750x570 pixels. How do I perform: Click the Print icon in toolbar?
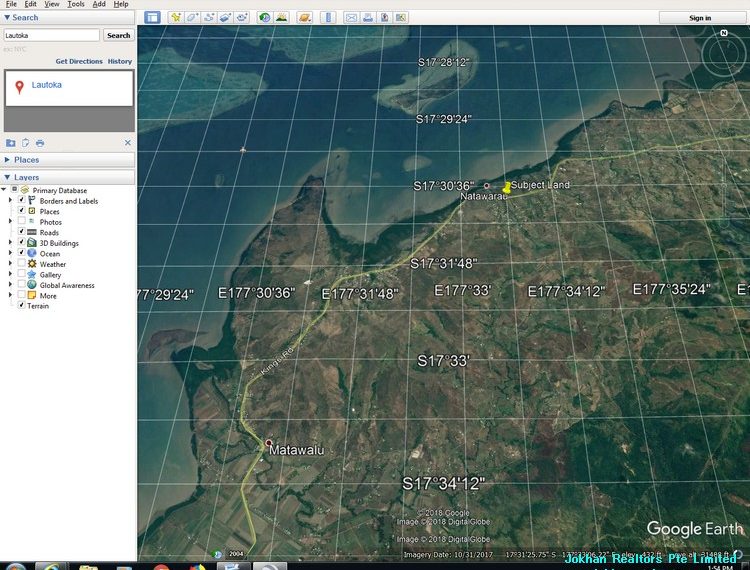tap(368, 18)
